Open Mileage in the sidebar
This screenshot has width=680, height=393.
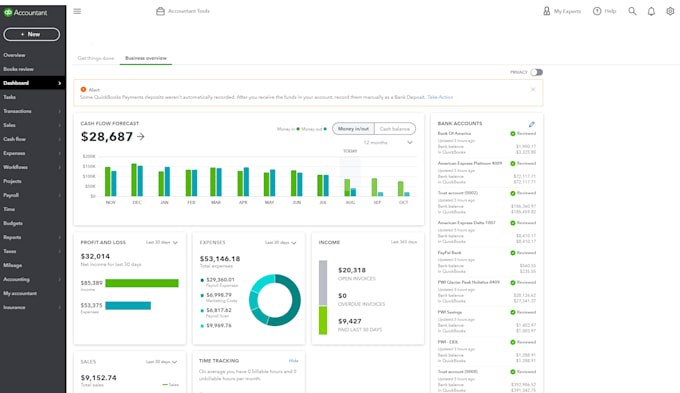click(13, 265)
